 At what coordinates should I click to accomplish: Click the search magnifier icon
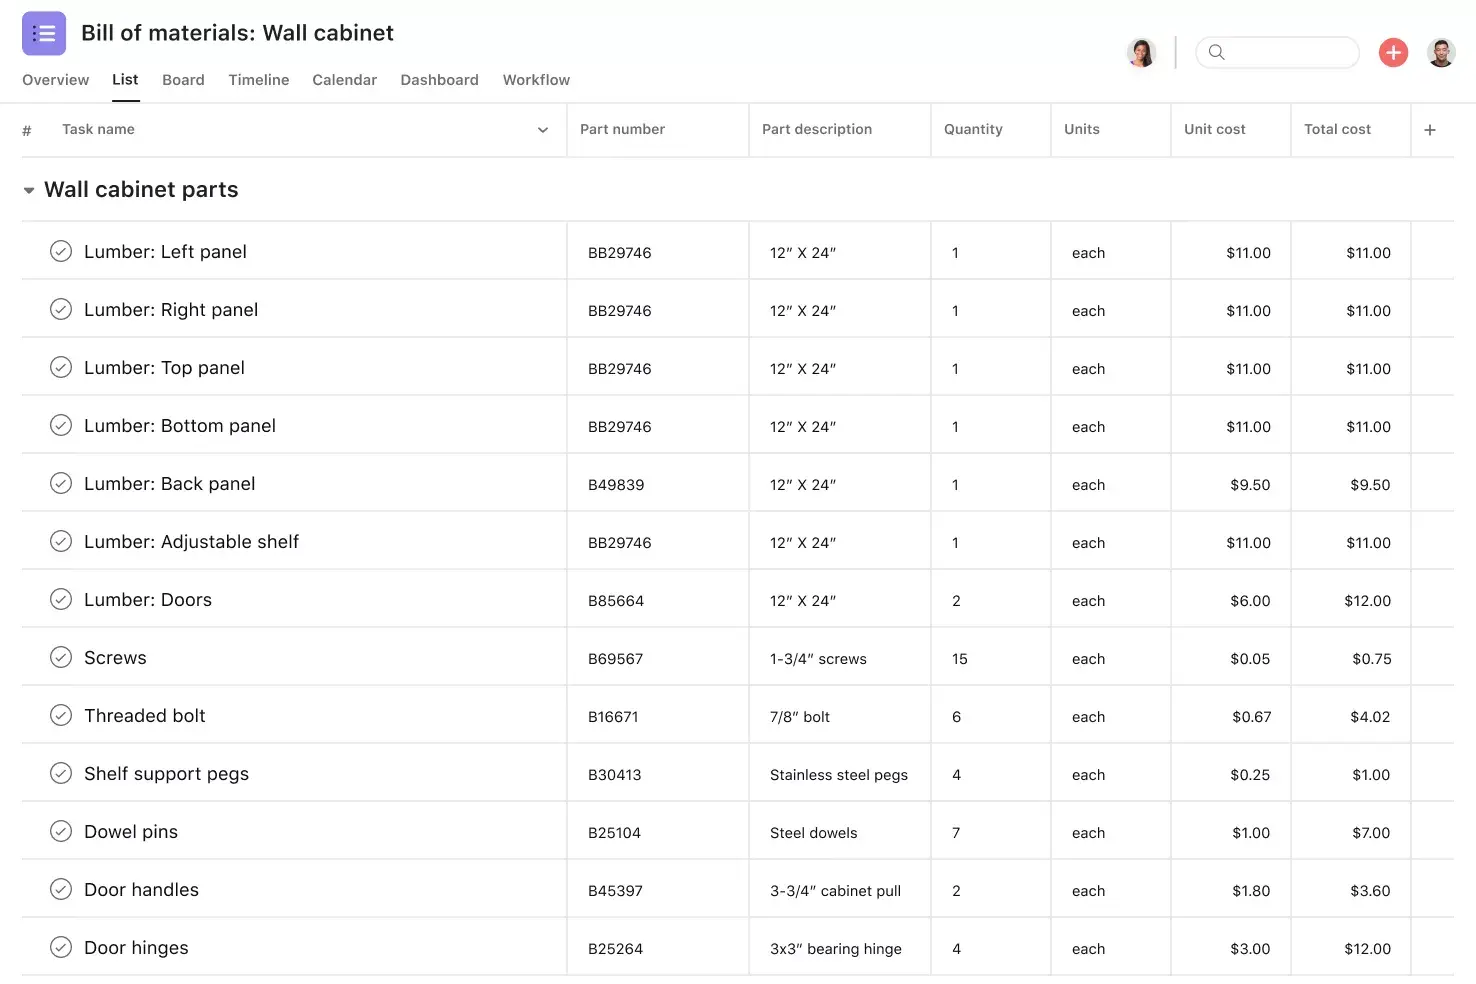pos(1216,52)
